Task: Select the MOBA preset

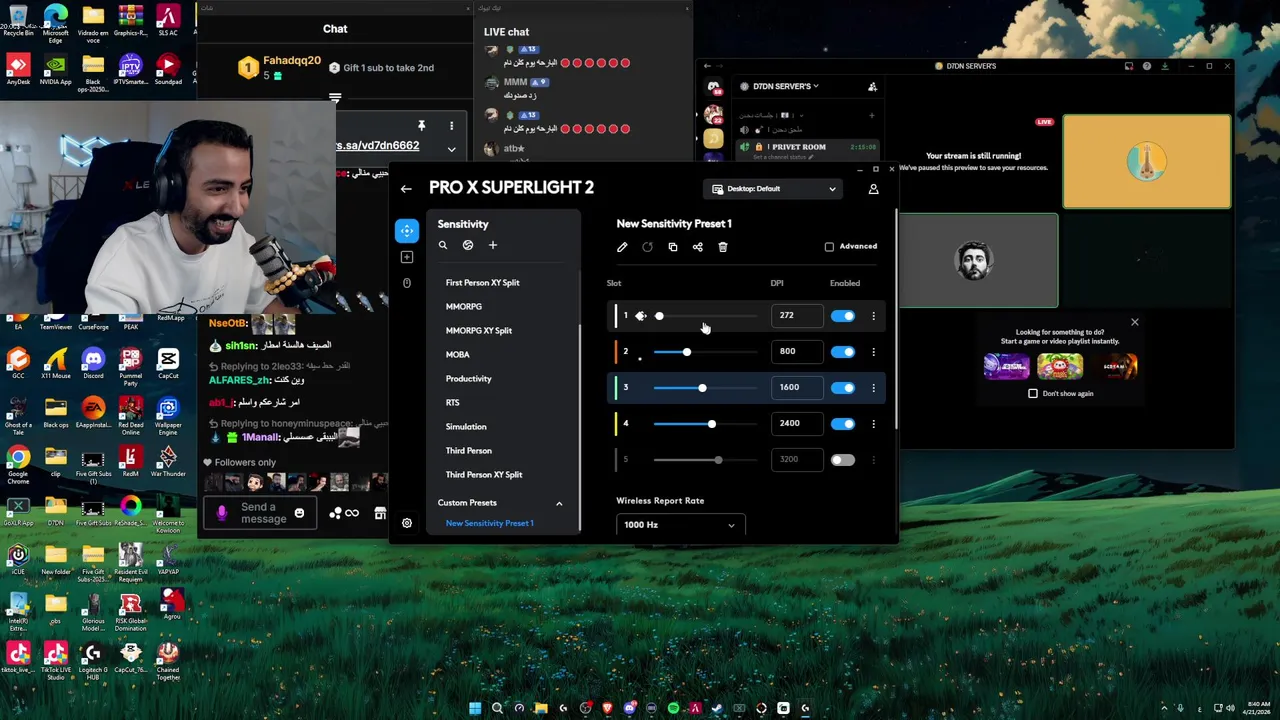Action: pos(457,355)
